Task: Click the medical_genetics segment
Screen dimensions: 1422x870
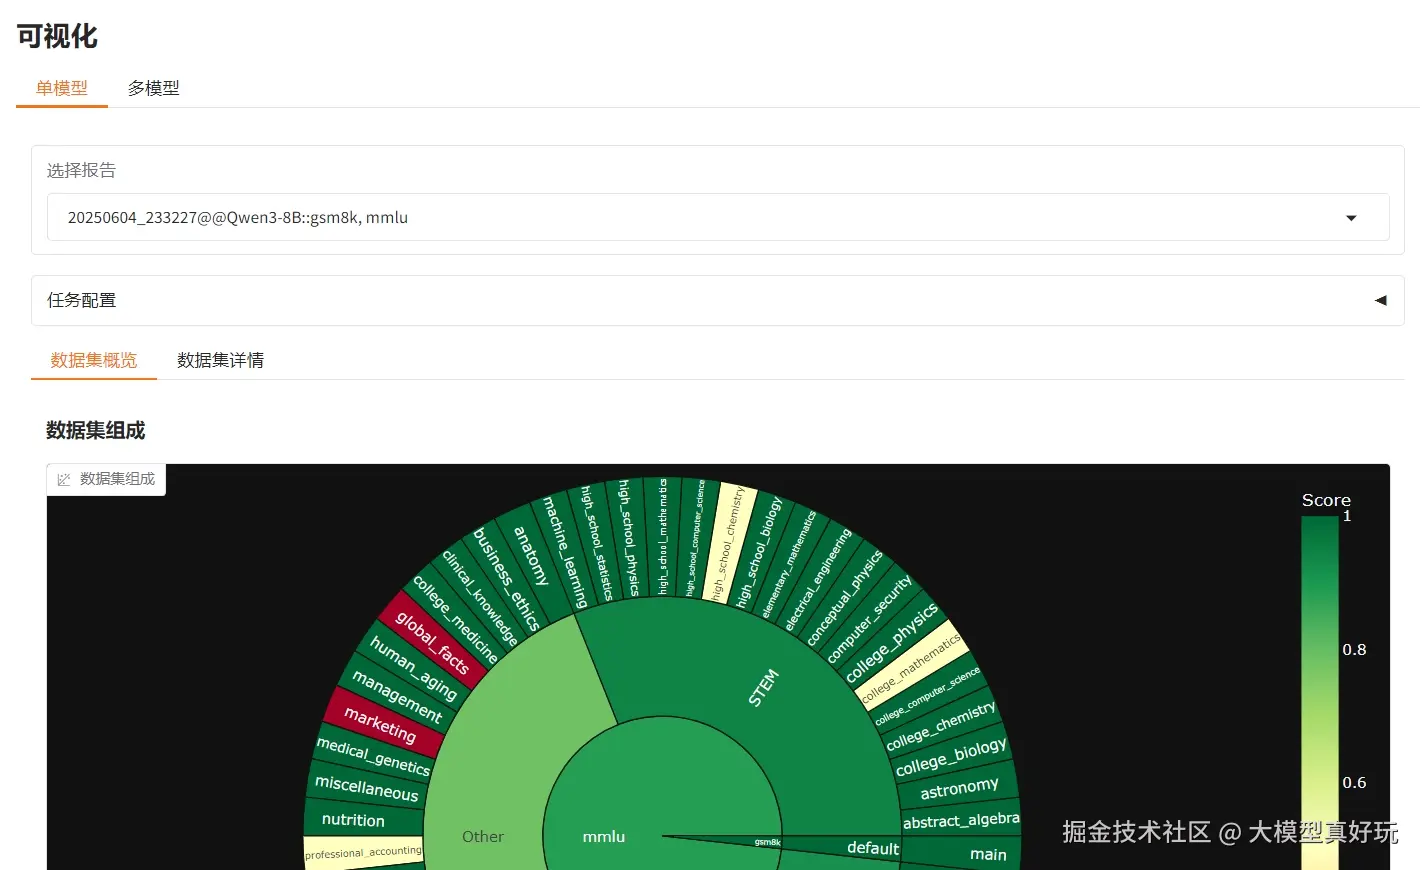Action: [x=373, y=756]
